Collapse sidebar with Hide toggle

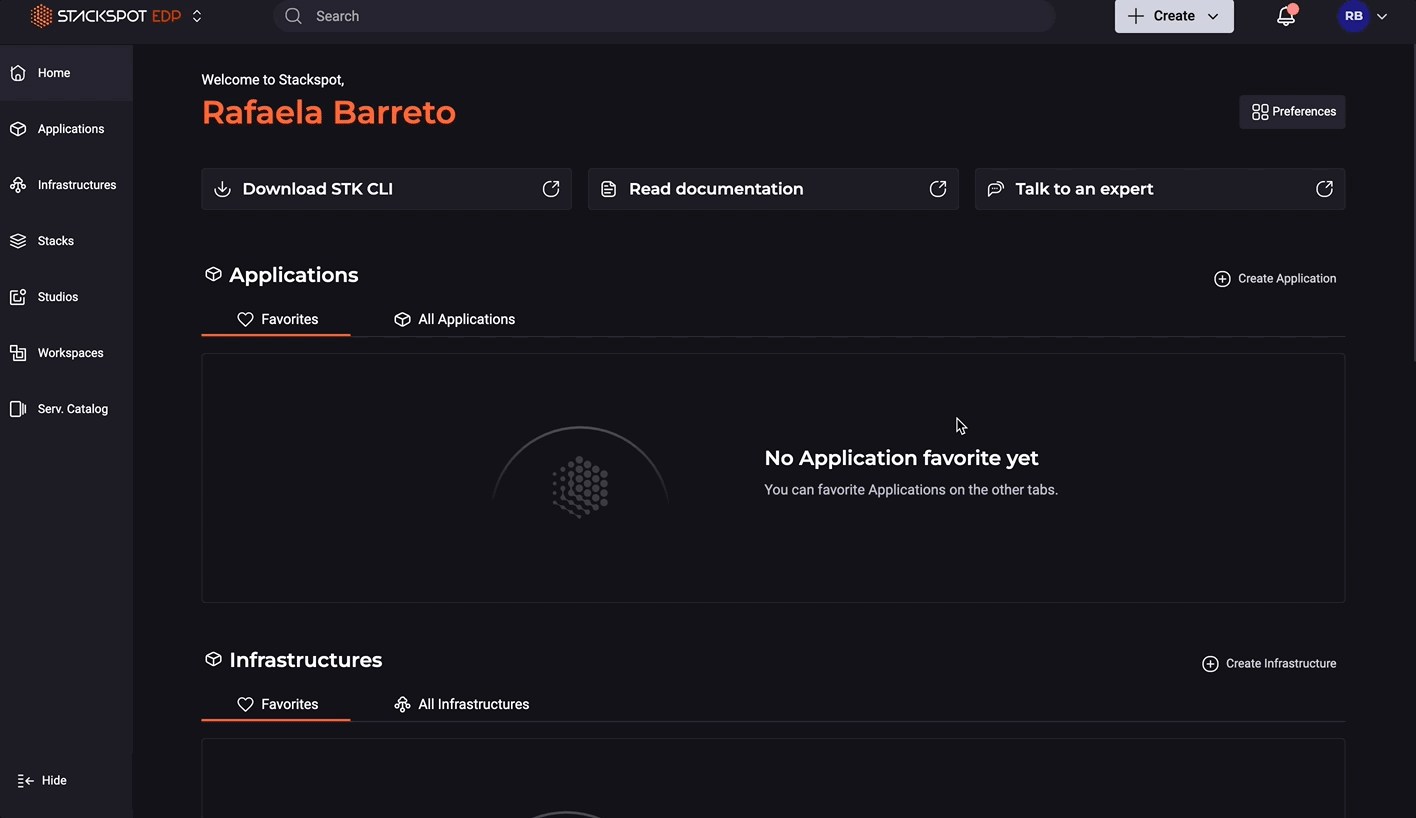point(42,780)
